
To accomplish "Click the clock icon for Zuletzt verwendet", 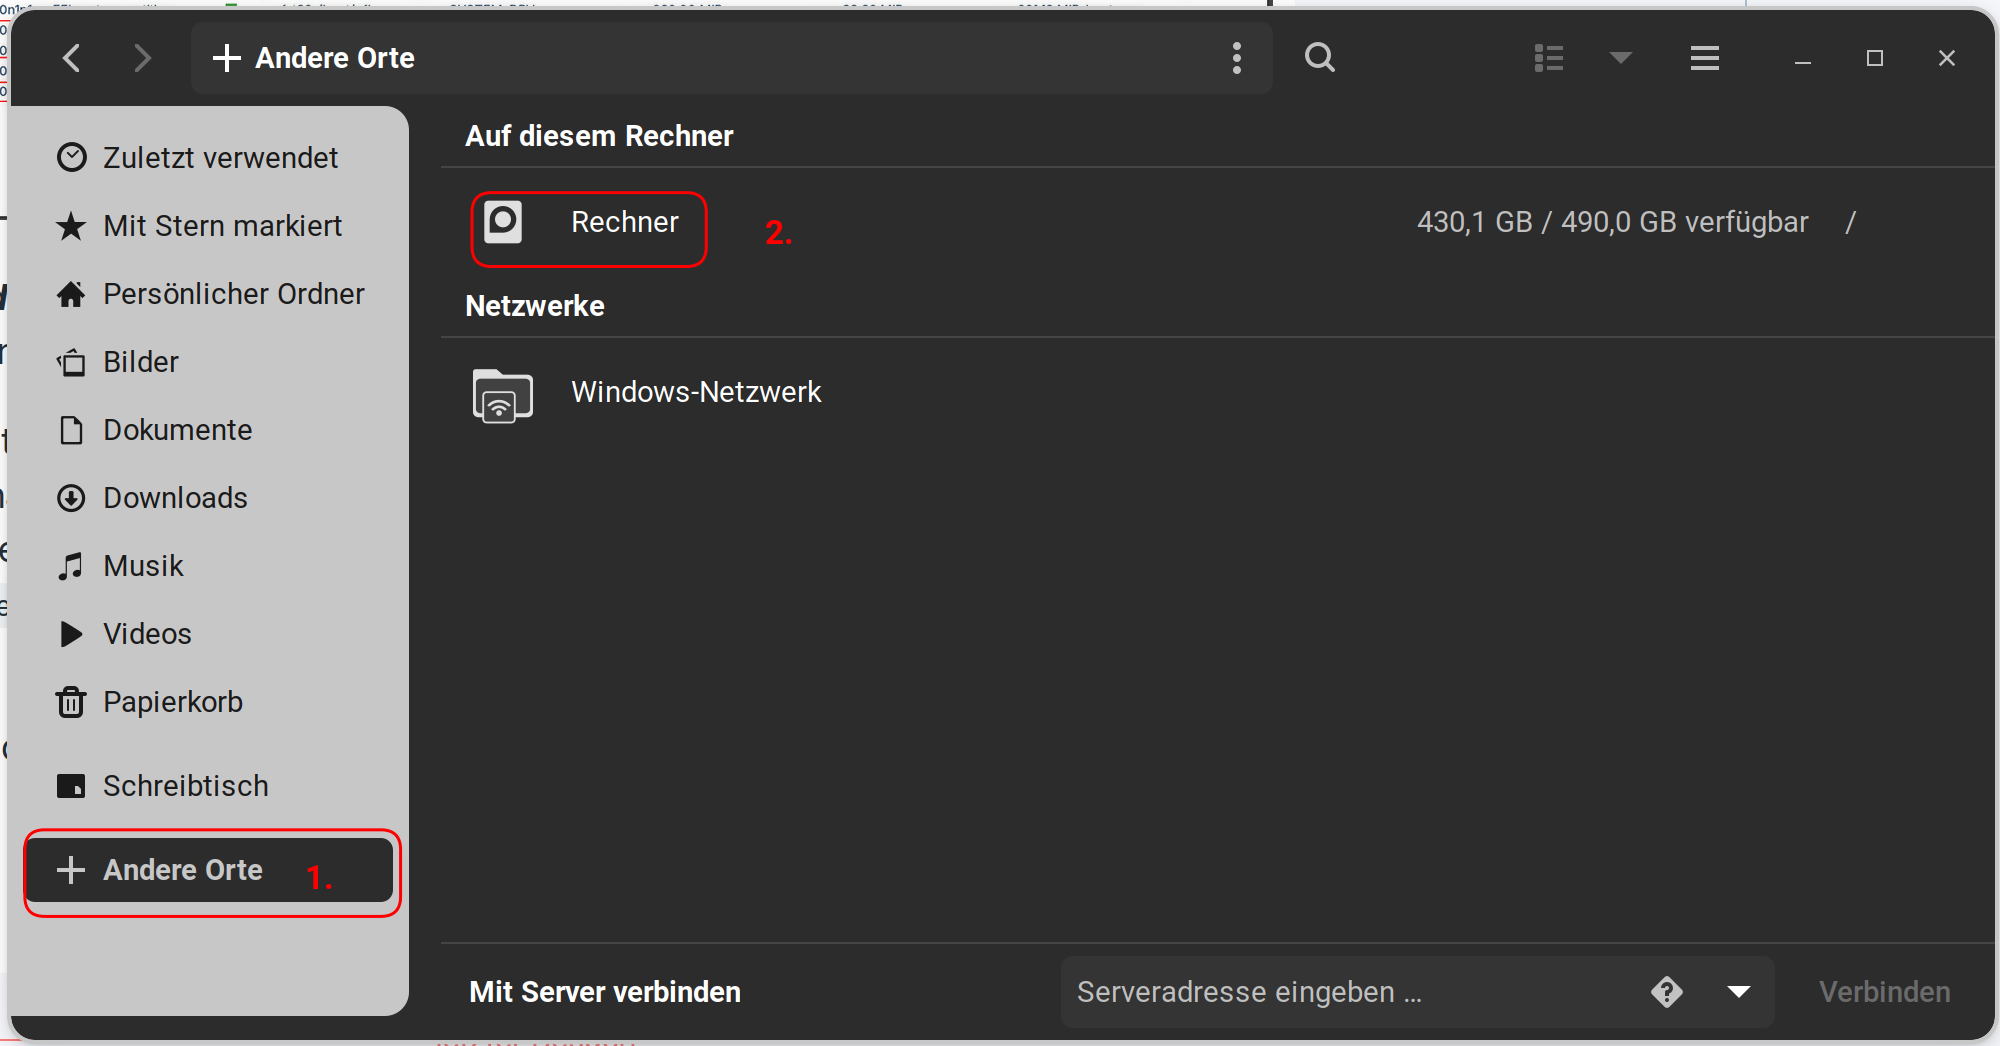I will click(71, 158).
